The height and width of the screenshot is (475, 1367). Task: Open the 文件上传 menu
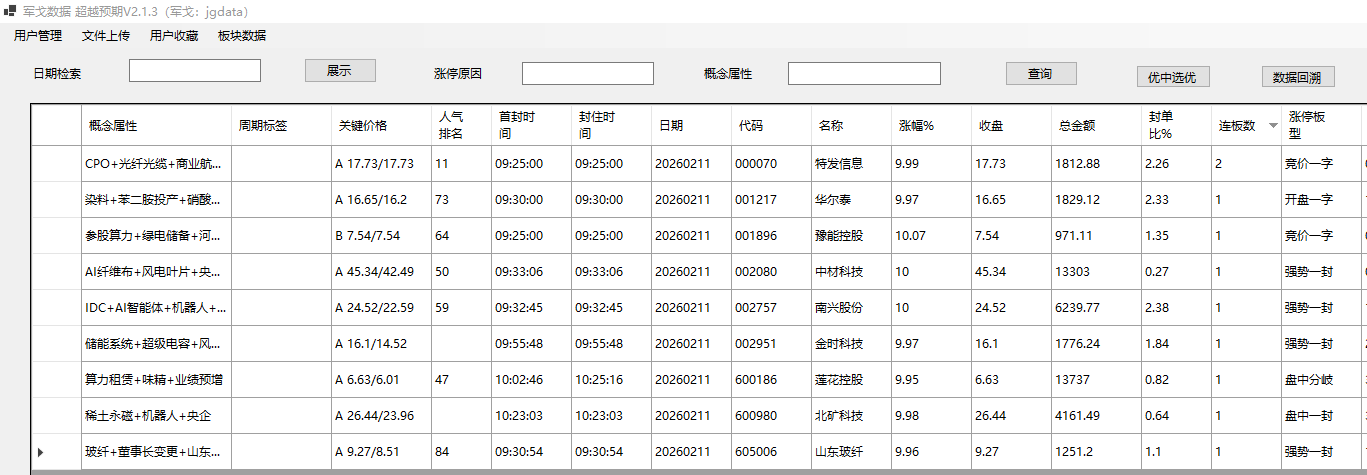[x=106, y=36]
